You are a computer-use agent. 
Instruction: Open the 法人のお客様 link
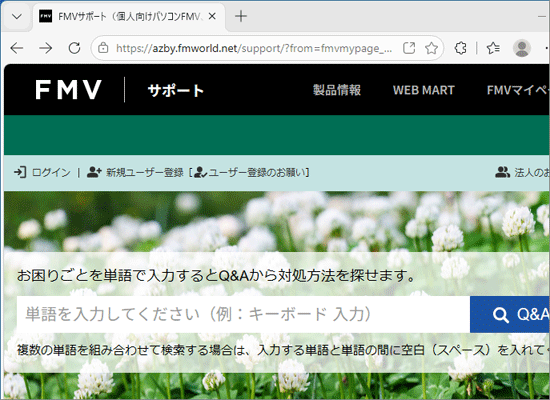pos(532,172)
